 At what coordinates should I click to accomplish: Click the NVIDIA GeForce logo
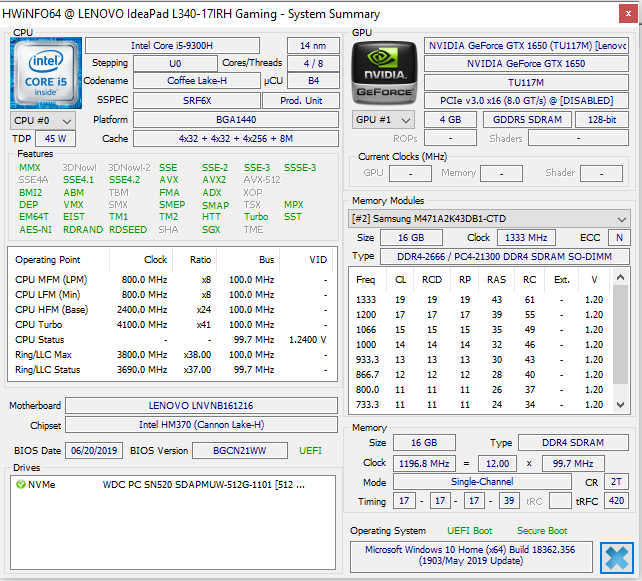(x=386, y=71)
